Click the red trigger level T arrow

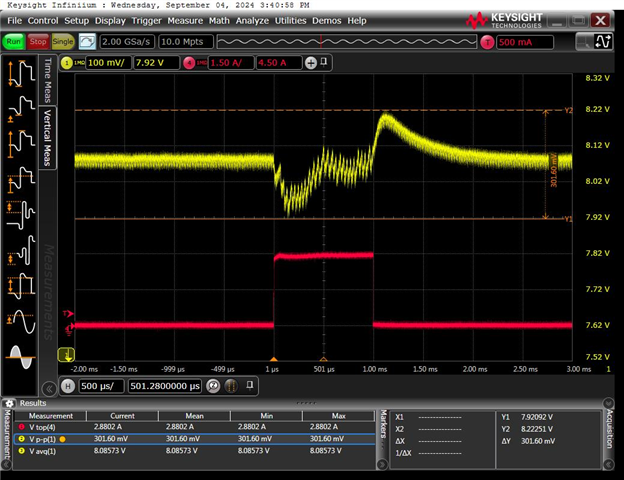[68, 314]
